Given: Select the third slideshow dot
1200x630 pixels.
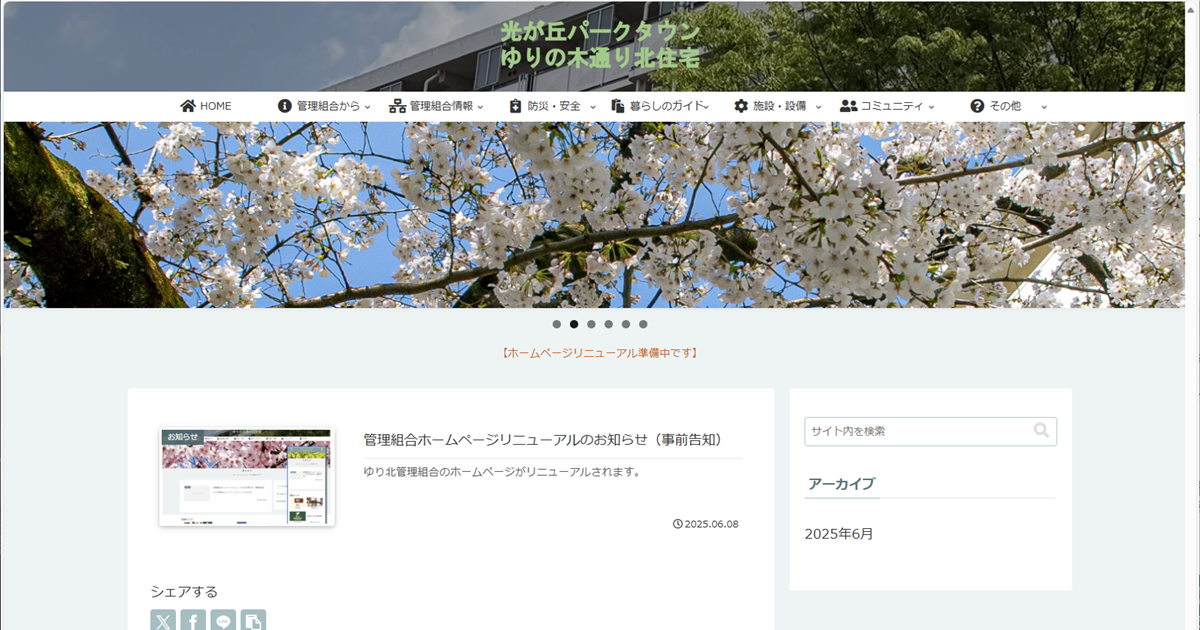Looking at the screenshot, I should pos(591,324).
